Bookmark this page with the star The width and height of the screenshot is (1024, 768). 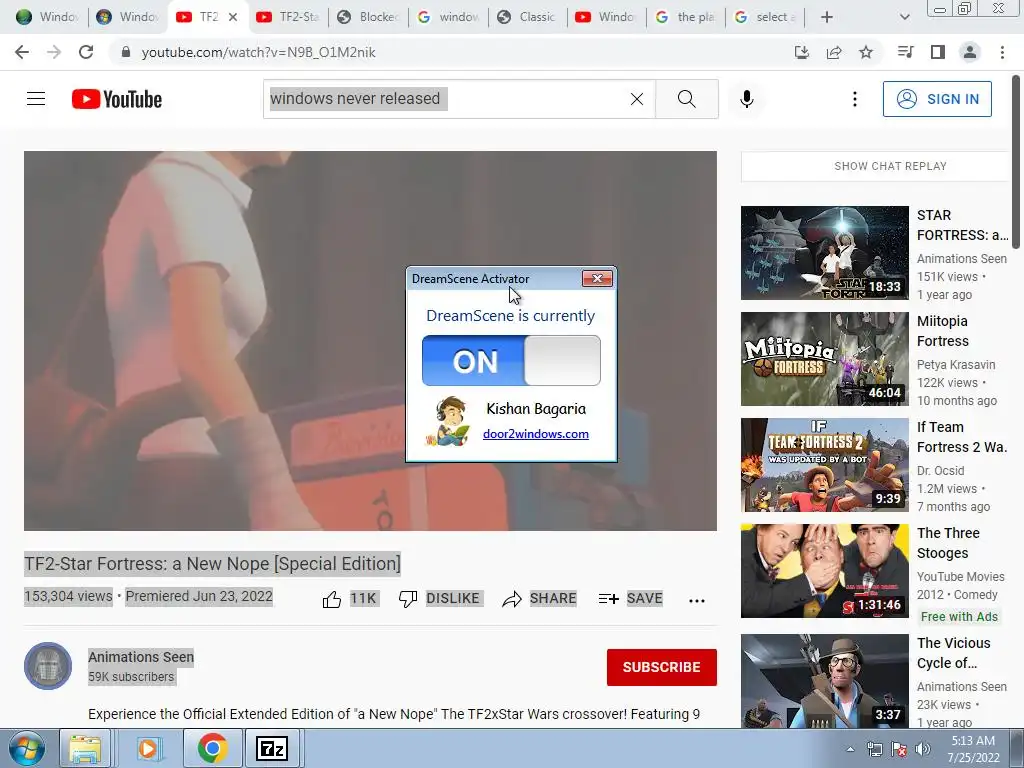pos(866,52)
